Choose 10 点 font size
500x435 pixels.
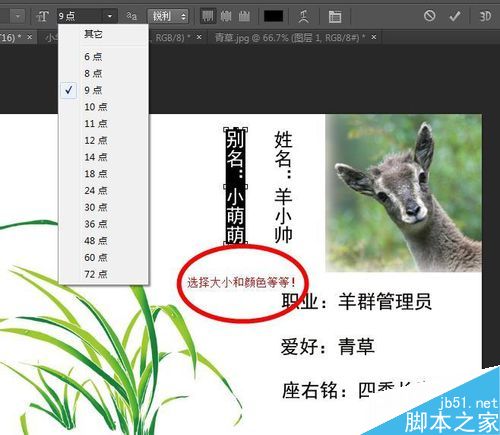coord(103,107)
